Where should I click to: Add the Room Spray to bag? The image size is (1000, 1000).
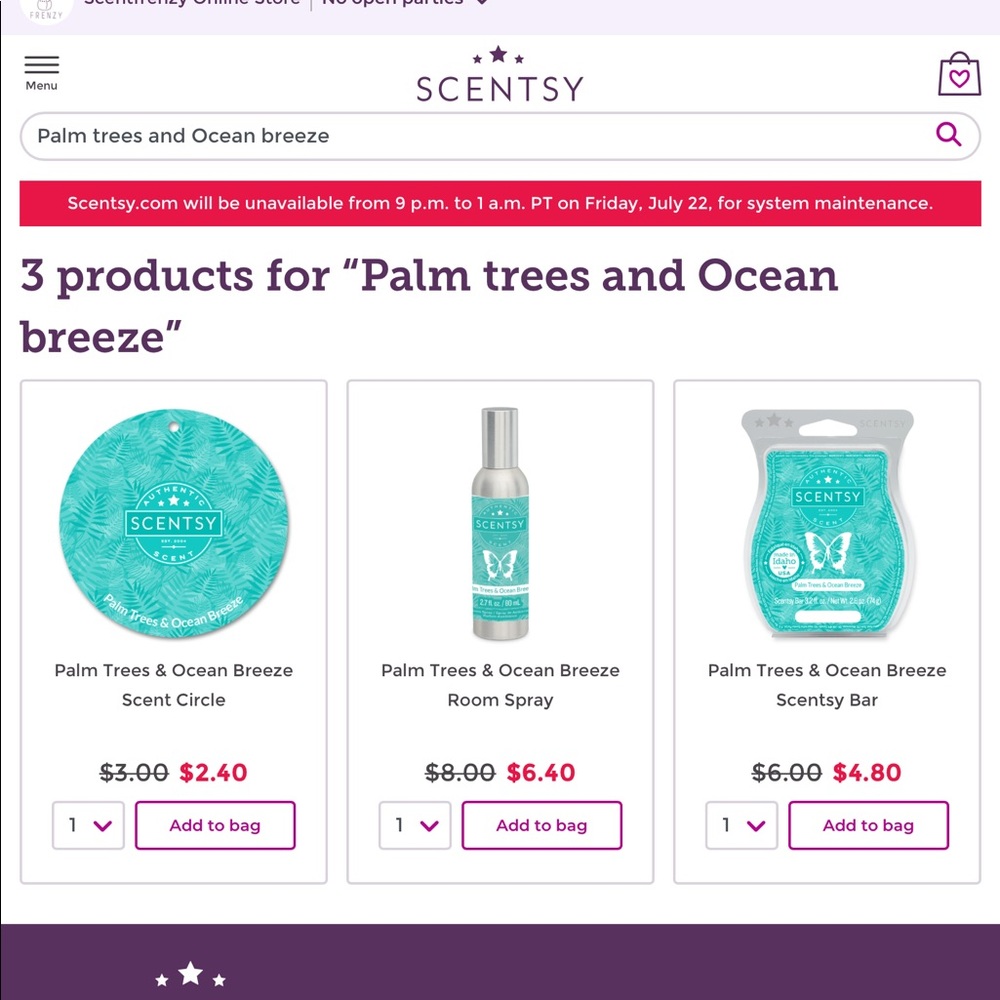click(x=541, y=825)
